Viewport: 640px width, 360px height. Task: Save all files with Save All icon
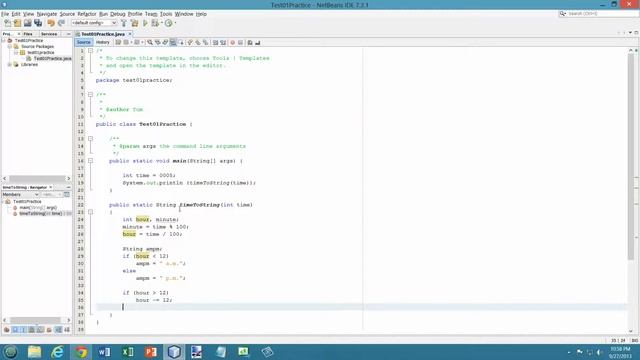coord(38,23)
